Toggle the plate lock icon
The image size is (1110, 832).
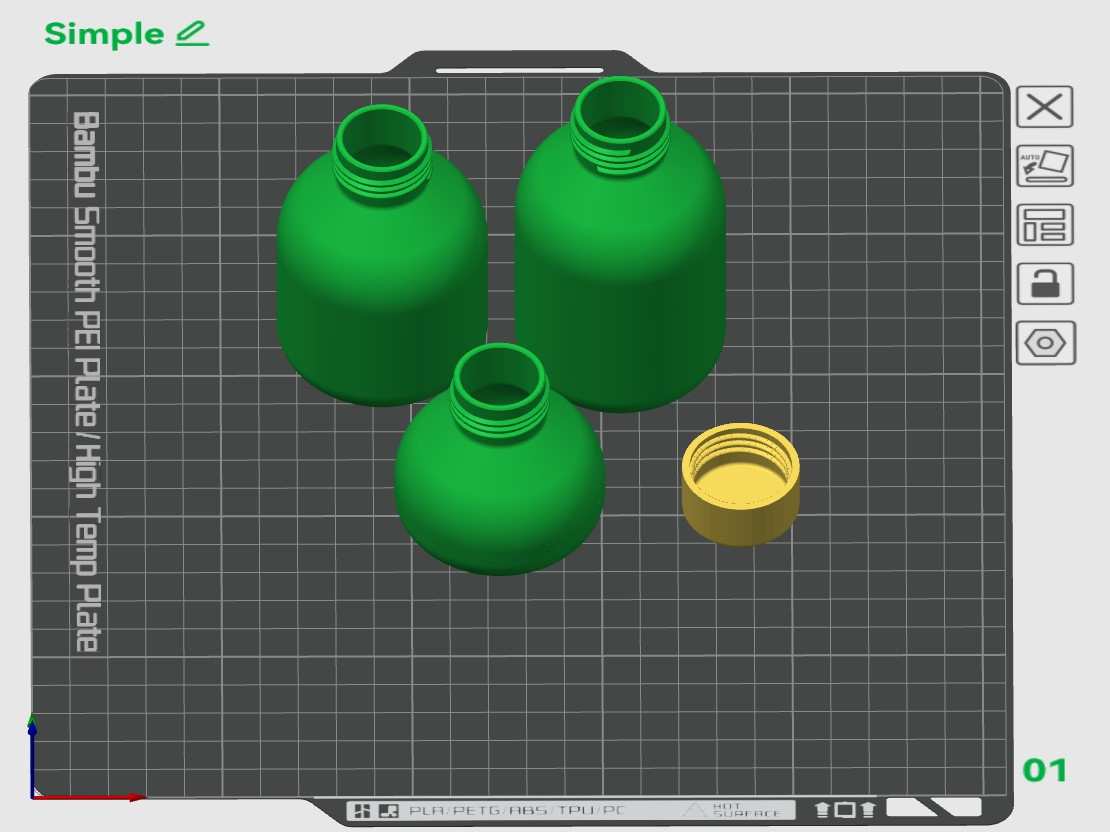pyautogui.click(x=1045, y=284)
